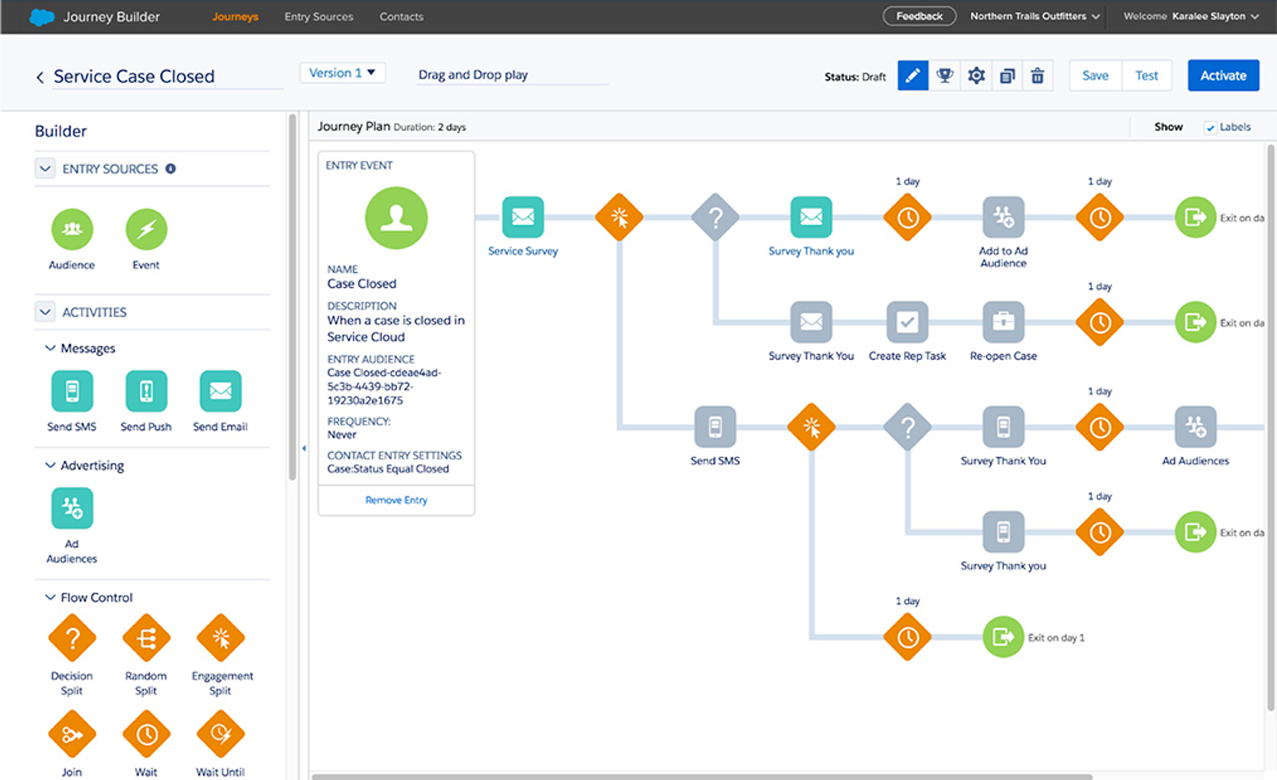Activate the journey
The image size is (1277, 780).
point(1223,76)
